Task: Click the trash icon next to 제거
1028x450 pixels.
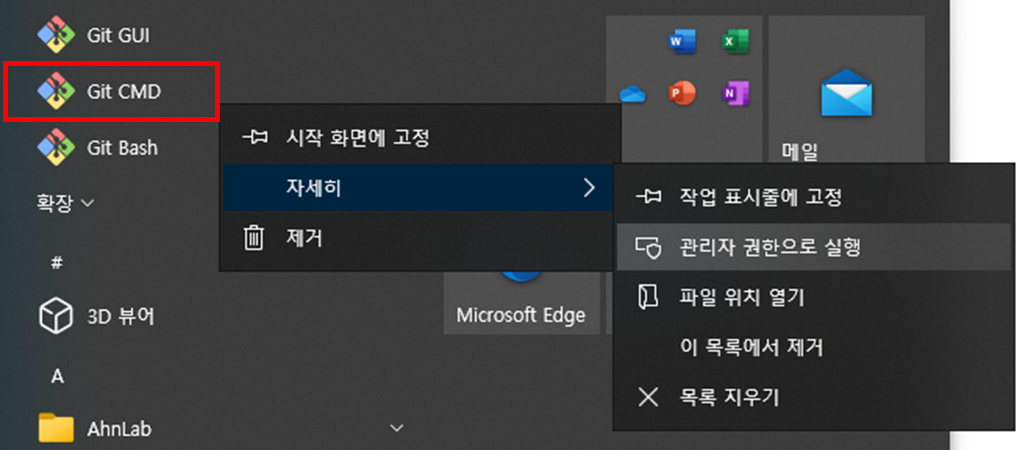Action: pos(253,237)
